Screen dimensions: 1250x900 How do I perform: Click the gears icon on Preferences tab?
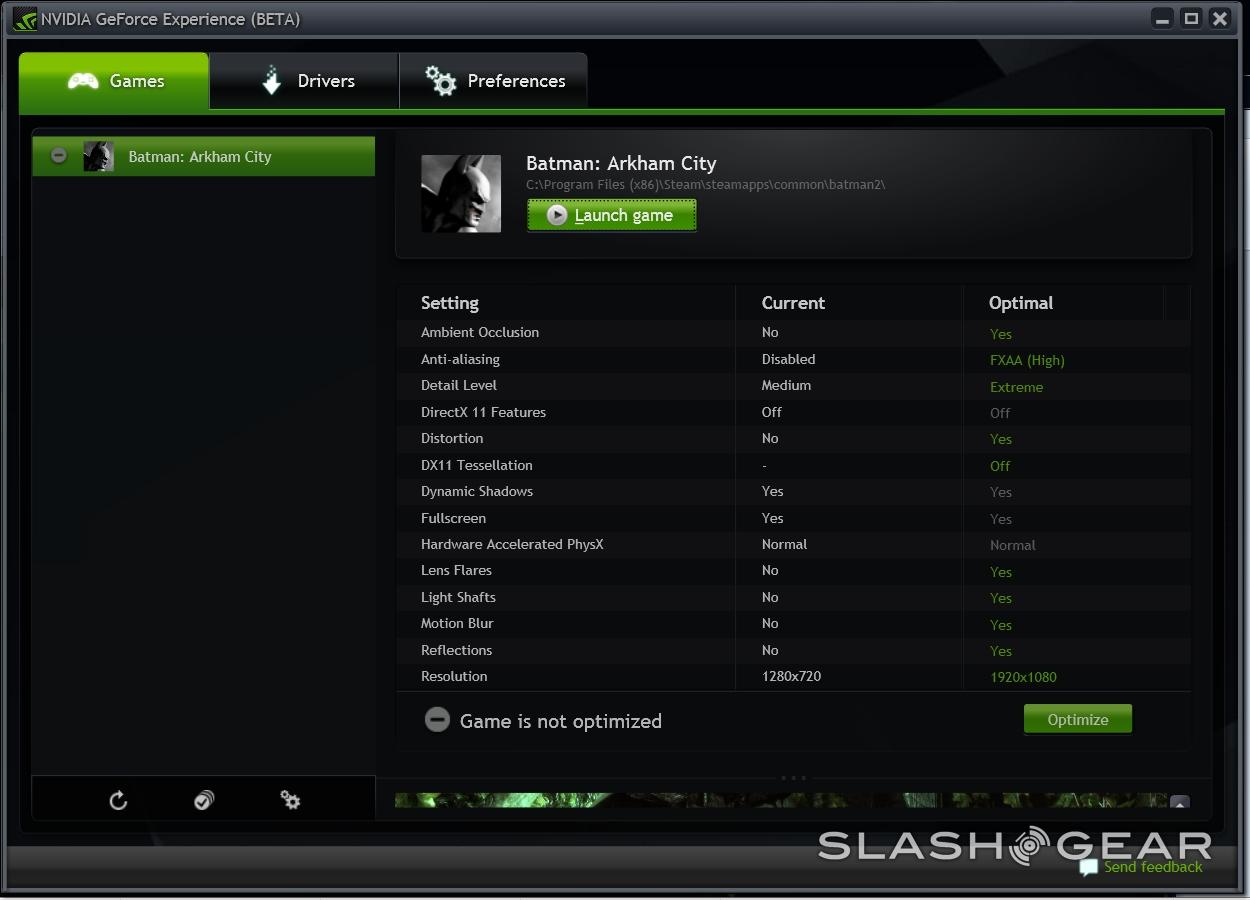[440, 81]
